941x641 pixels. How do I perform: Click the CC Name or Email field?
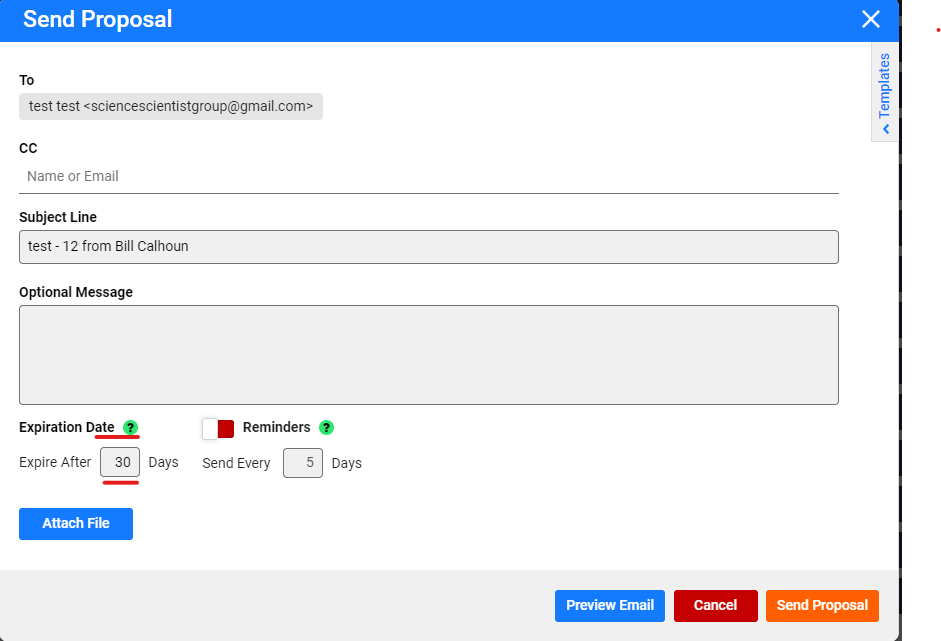click(x=428, y=176)
